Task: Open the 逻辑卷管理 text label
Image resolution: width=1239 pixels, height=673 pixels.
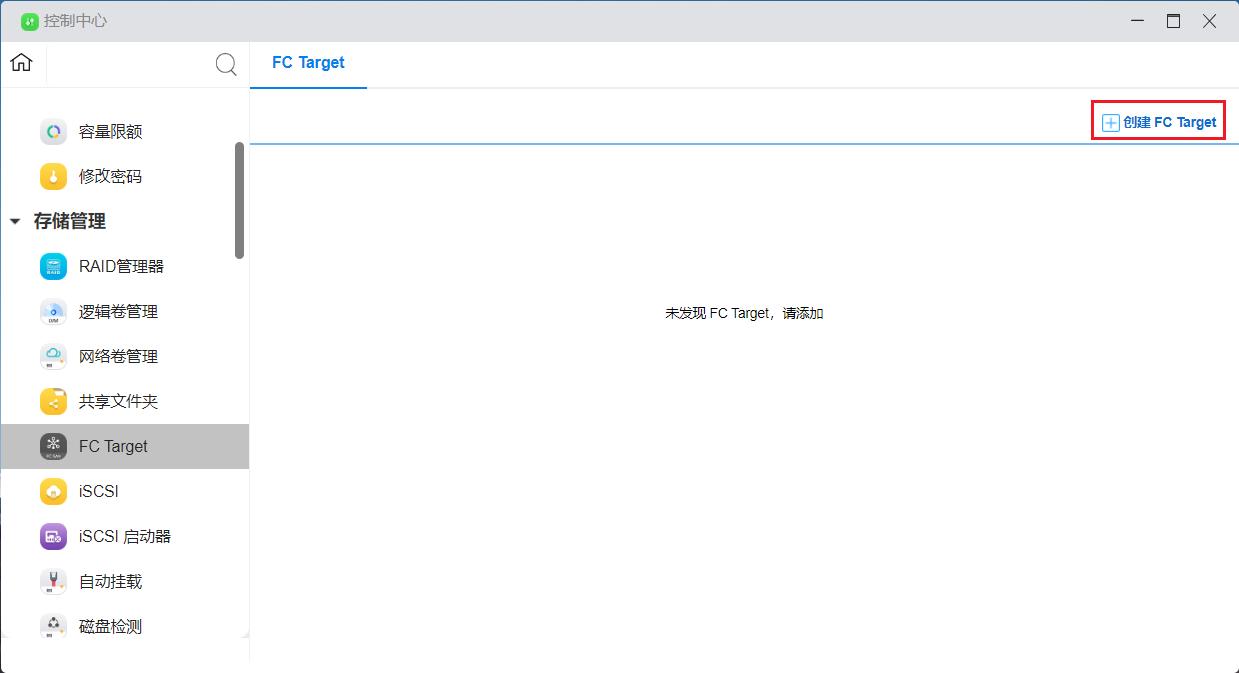Action: coord(118,312)
